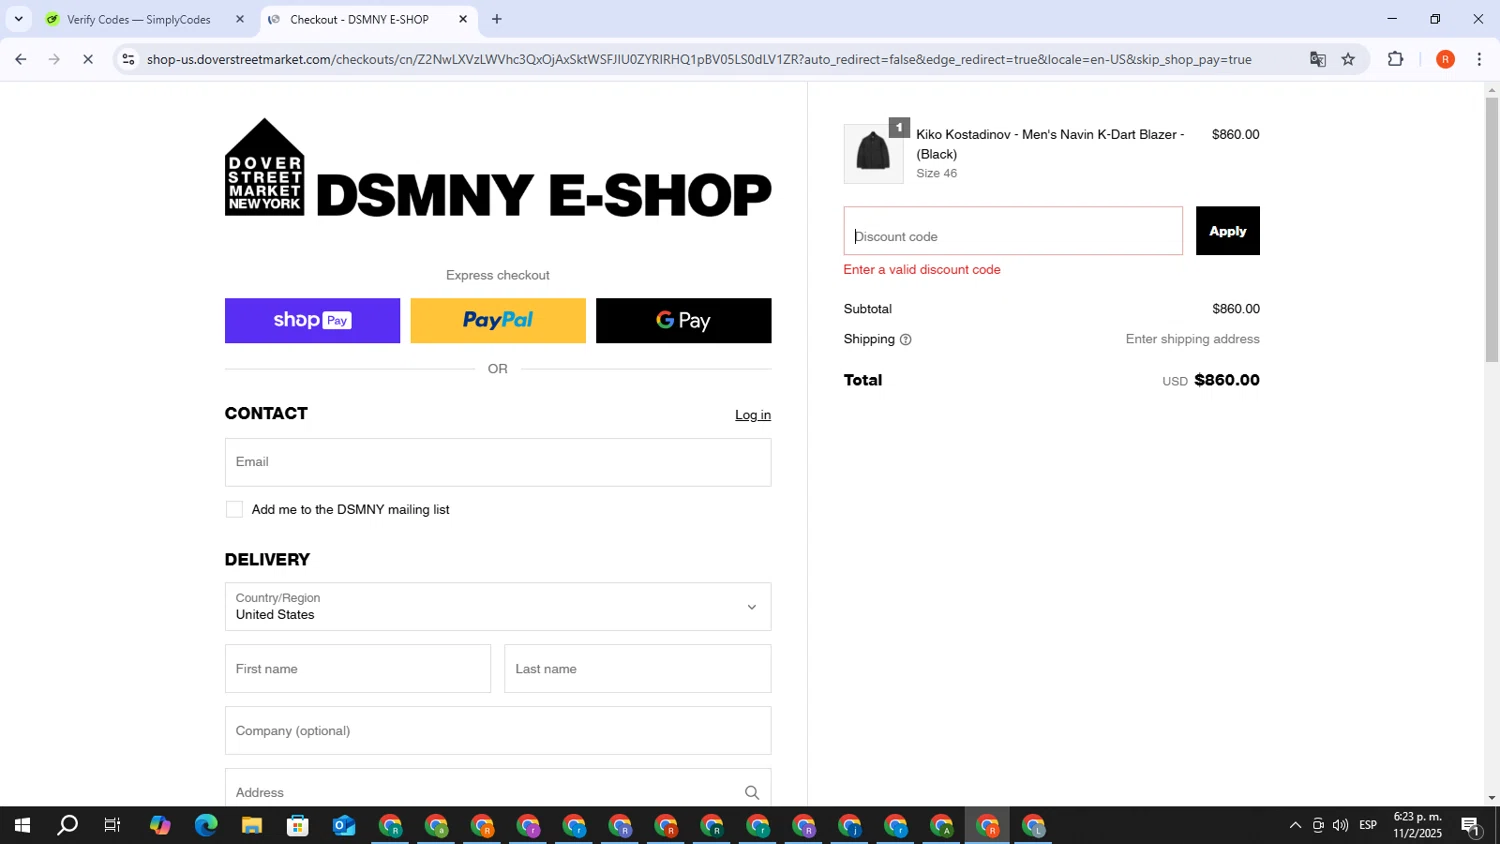Click the First name field
Screen dimensions: 1500x844
click(x=358, y=669)
